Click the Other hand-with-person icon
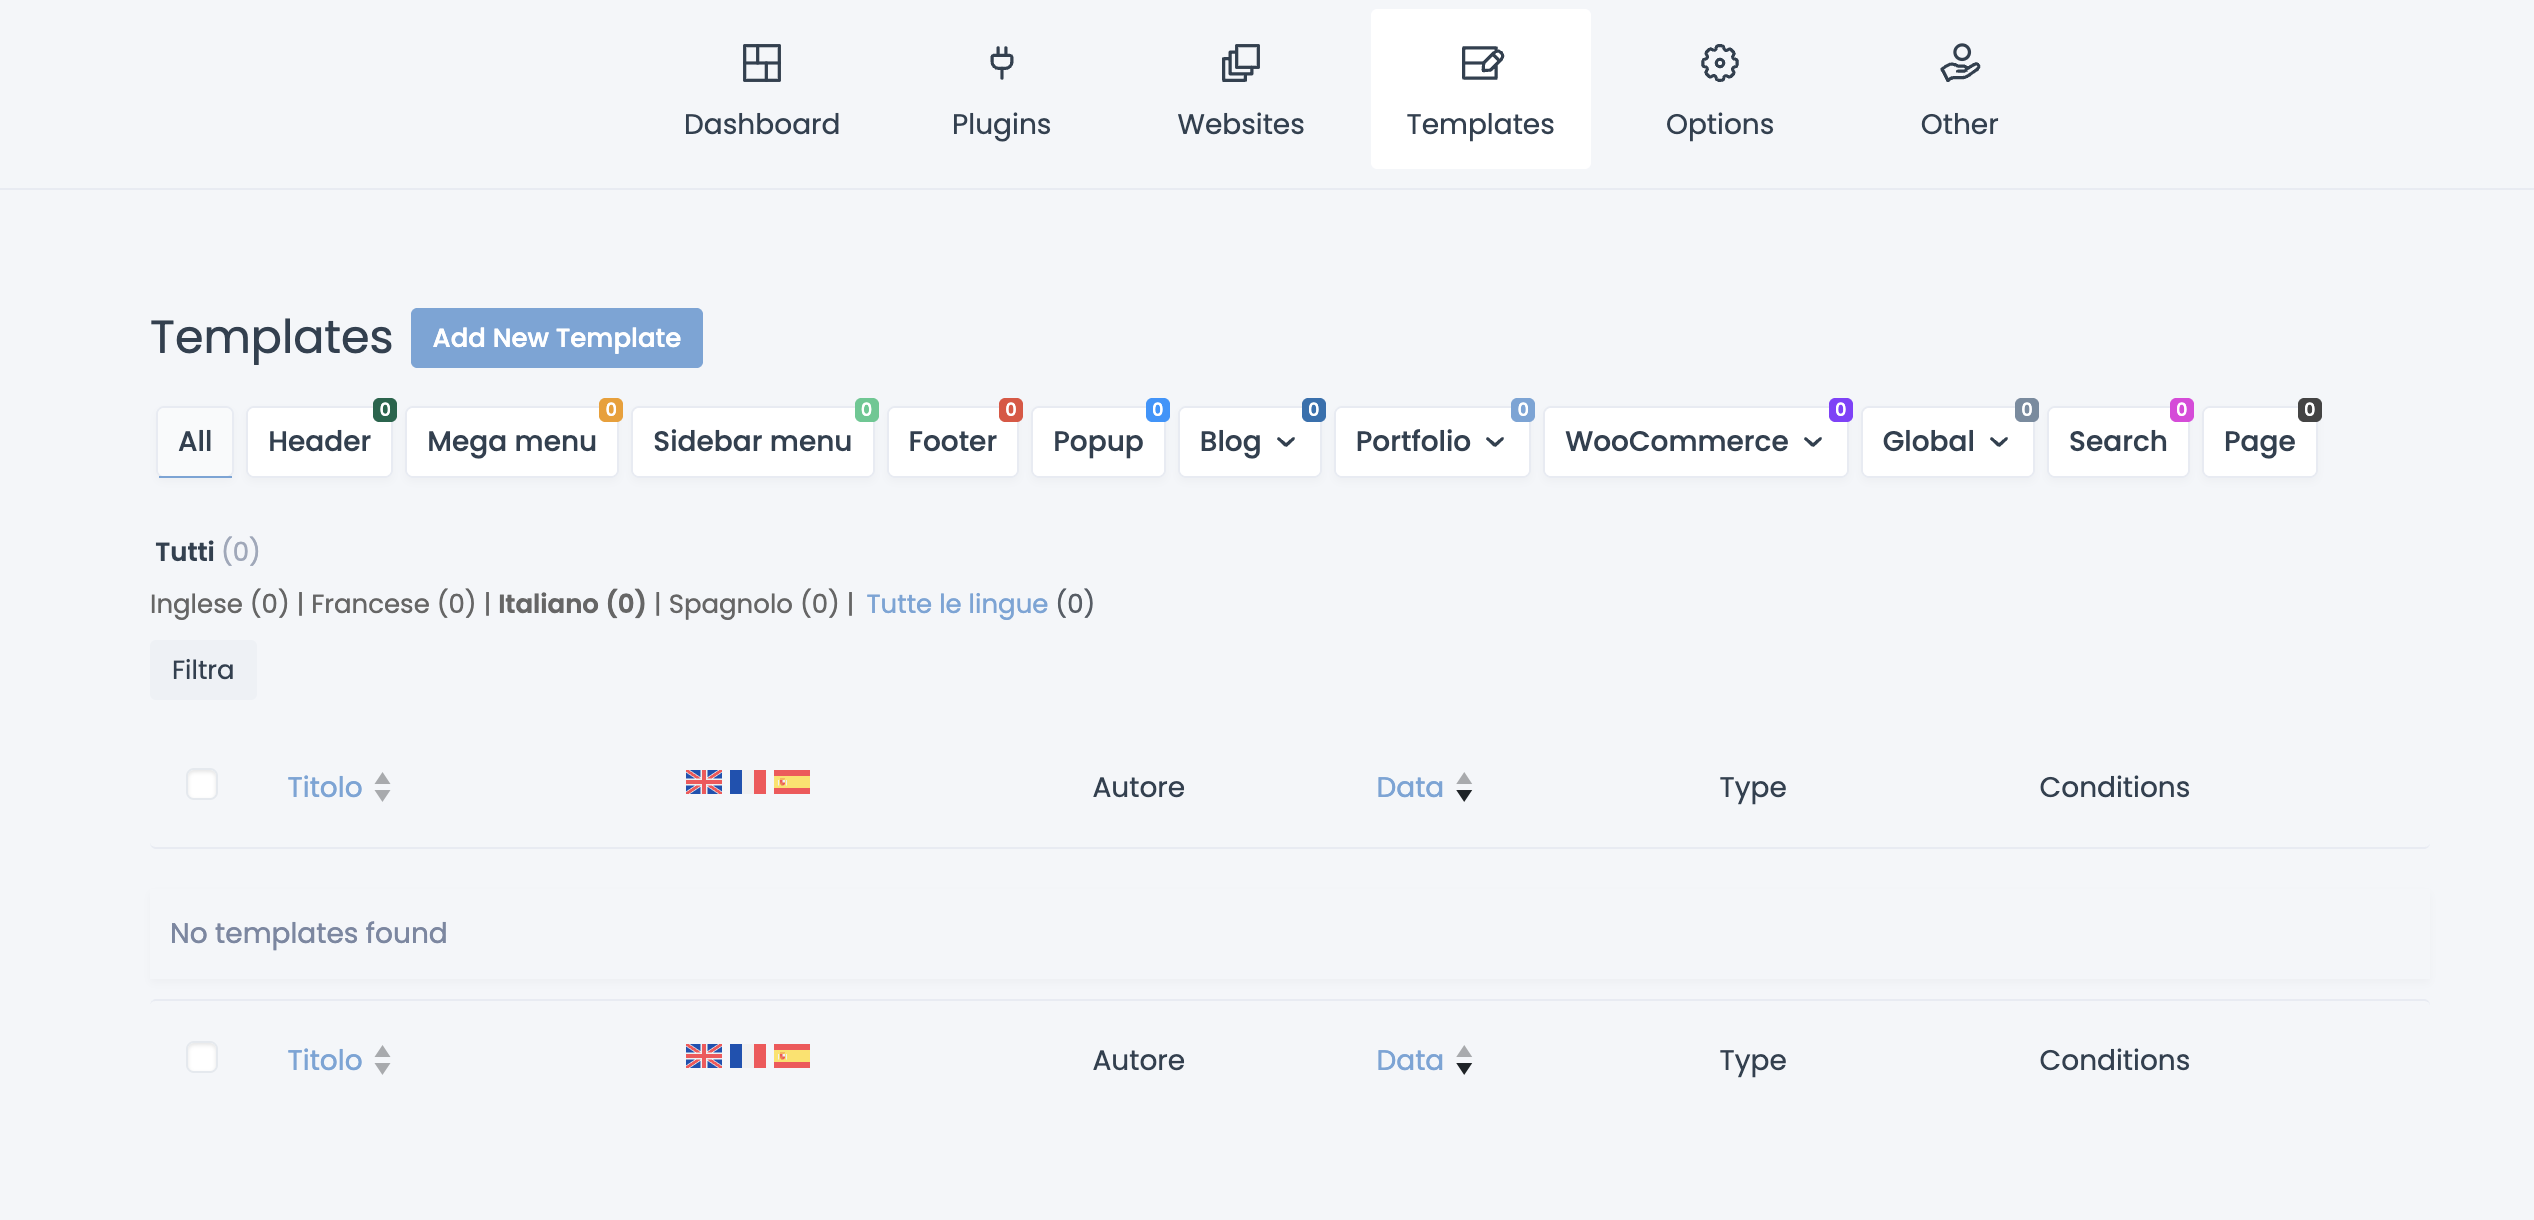The image size is (2534, 1220). pyautogui.click(x=1959, y=63)
